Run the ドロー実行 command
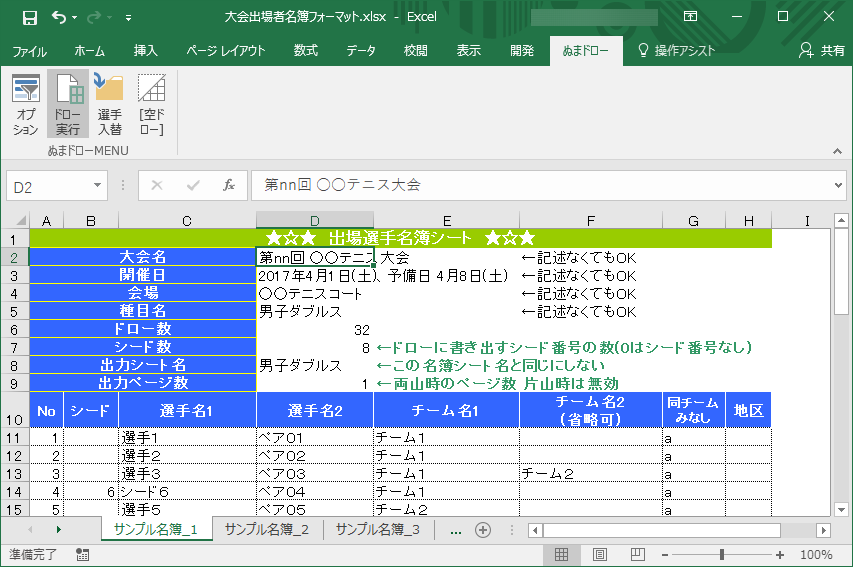853x567 pixels. point(68,104)
